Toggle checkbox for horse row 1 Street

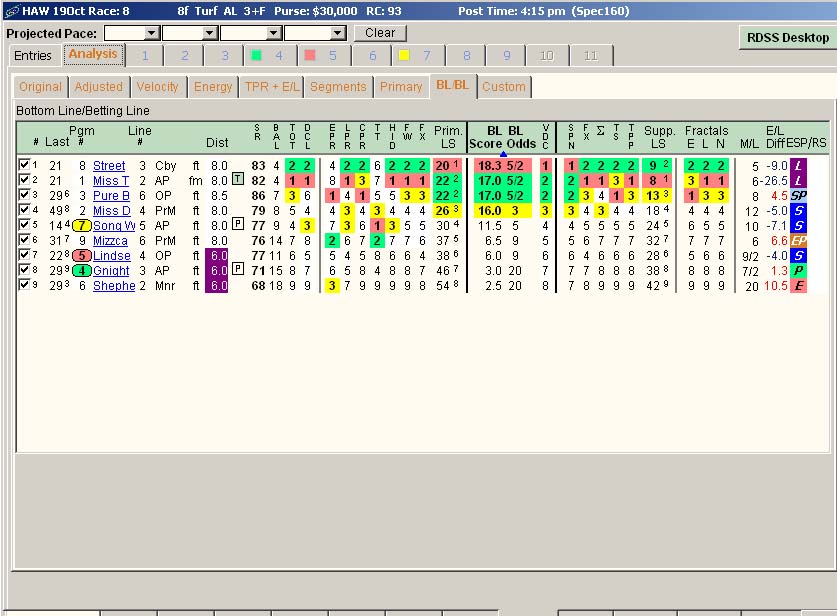coord(24,164)
